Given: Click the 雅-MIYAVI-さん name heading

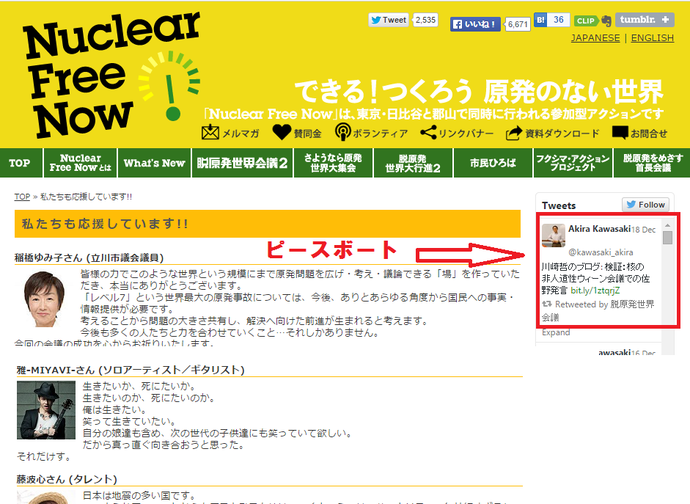Looking at the screenshot, I should click(x=130, y=370).
